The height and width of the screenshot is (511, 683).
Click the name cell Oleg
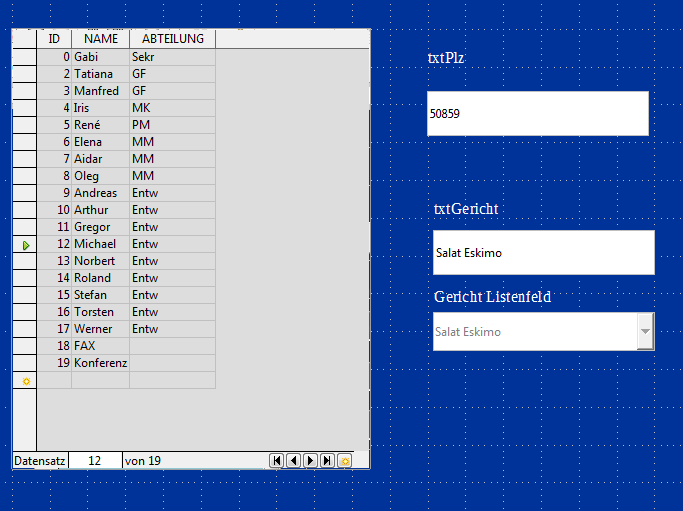click(x=100, y=176)
